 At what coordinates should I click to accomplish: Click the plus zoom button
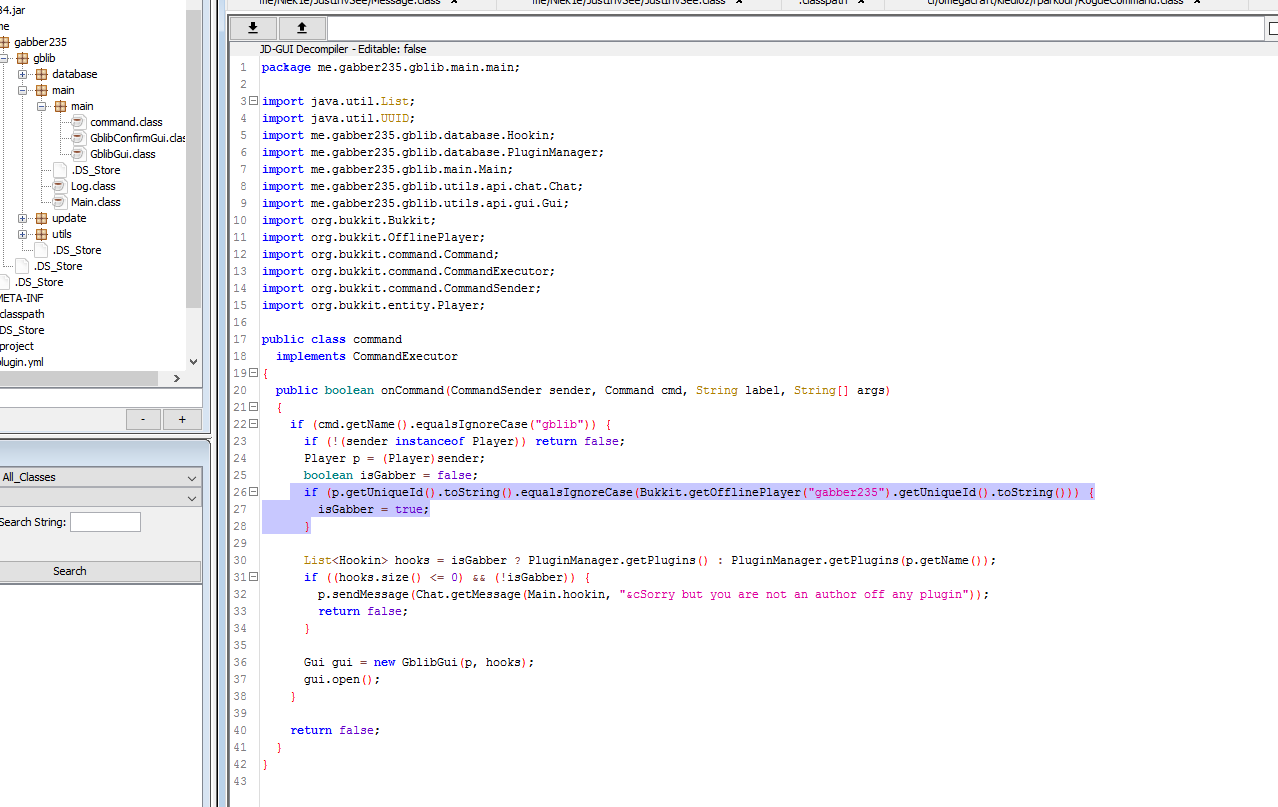pyautogui.click(x=181, y=419)
